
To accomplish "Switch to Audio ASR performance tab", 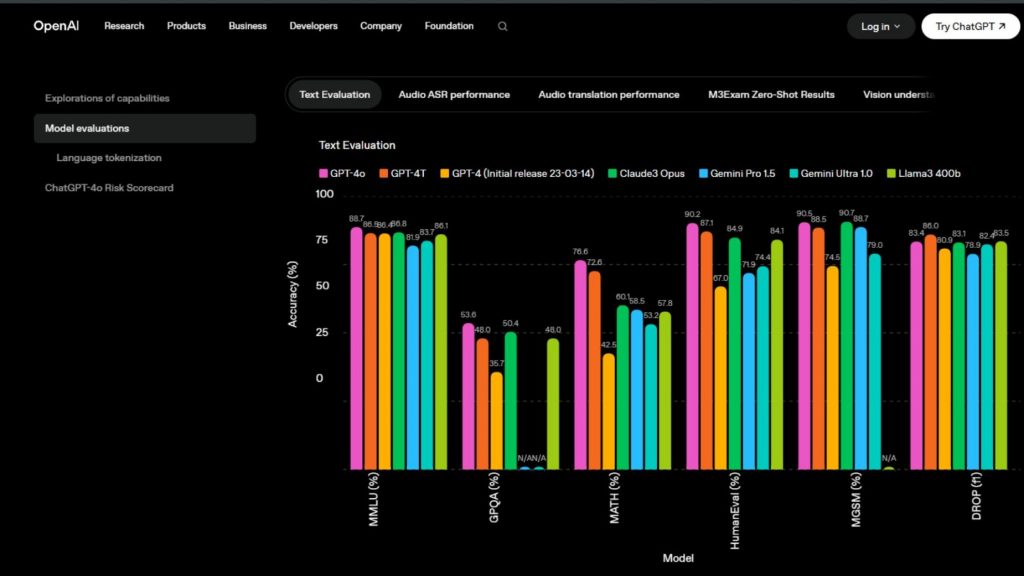I will pyautogui.click(x=454, y=95).
